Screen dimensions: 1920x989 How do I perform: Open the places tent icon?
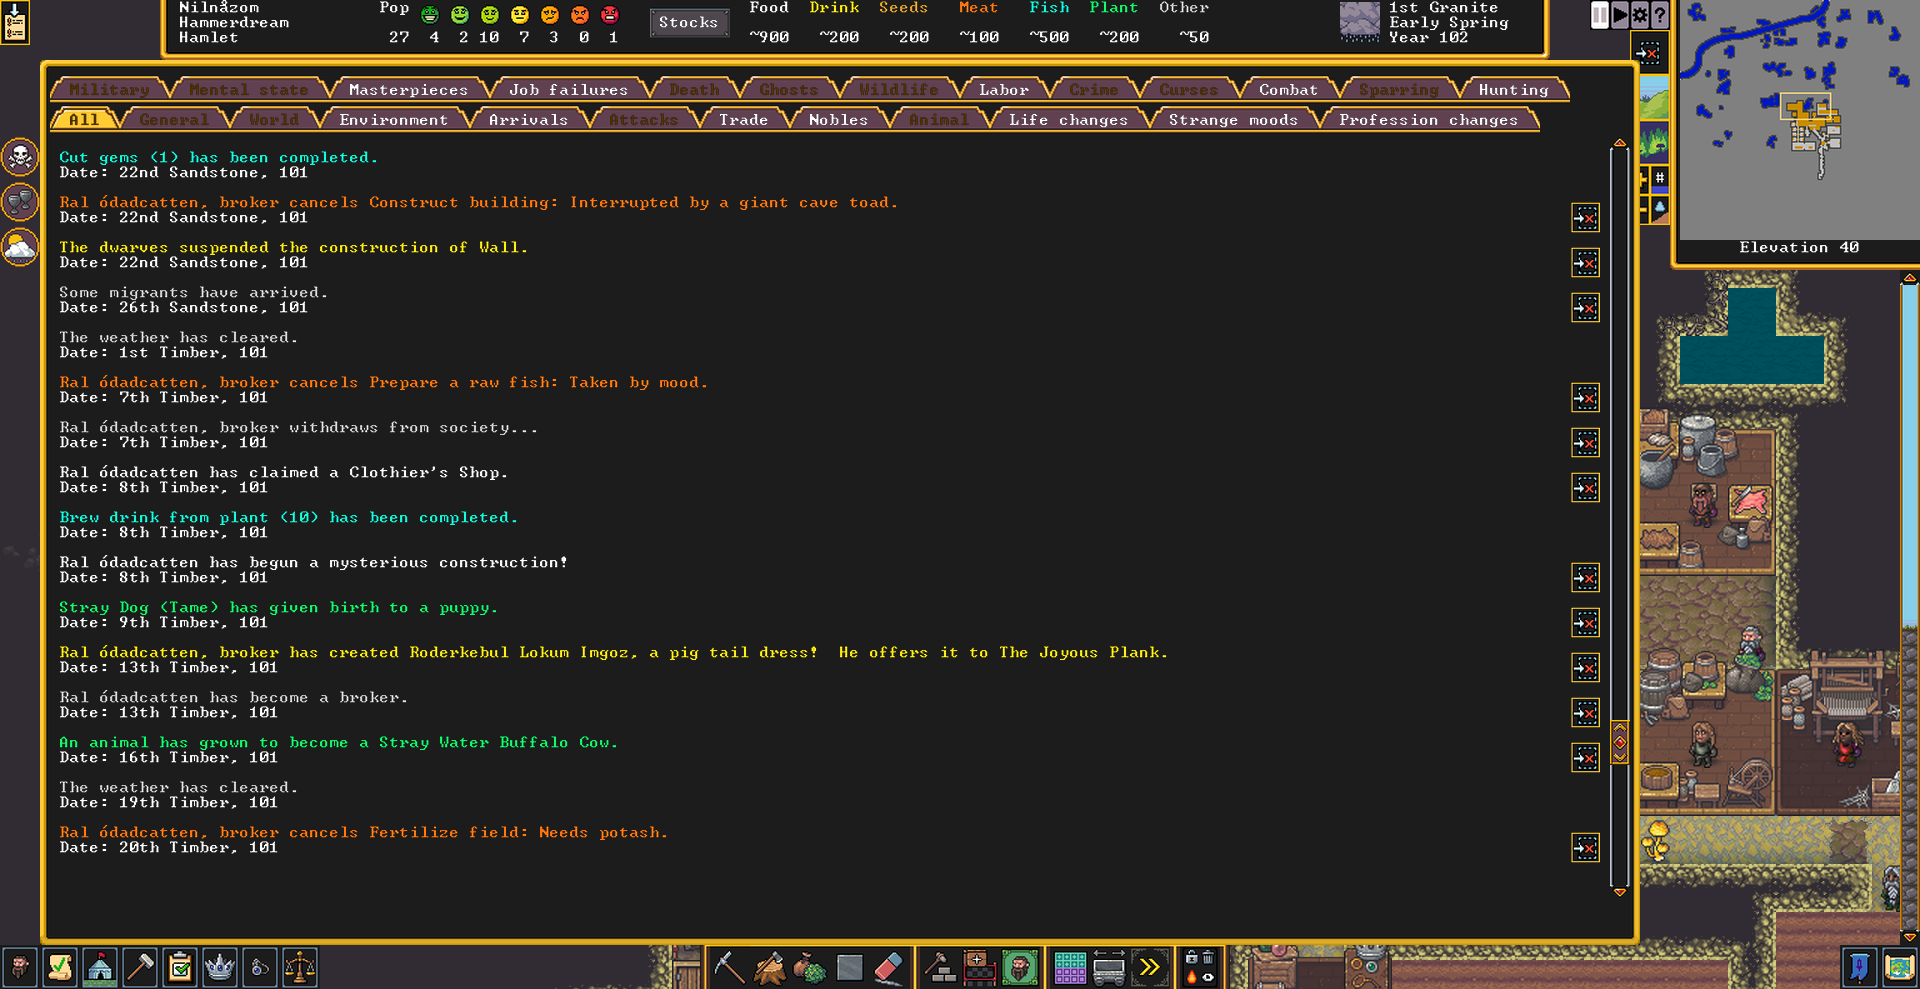coord(99,967)
